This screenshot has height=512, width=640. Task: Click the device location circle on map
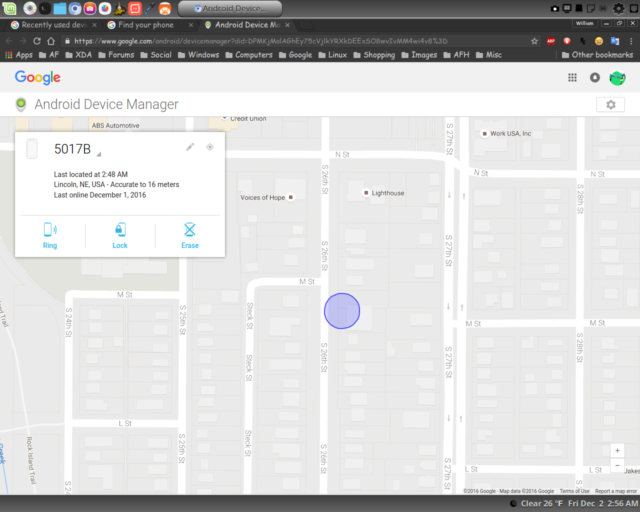point(342,311)
